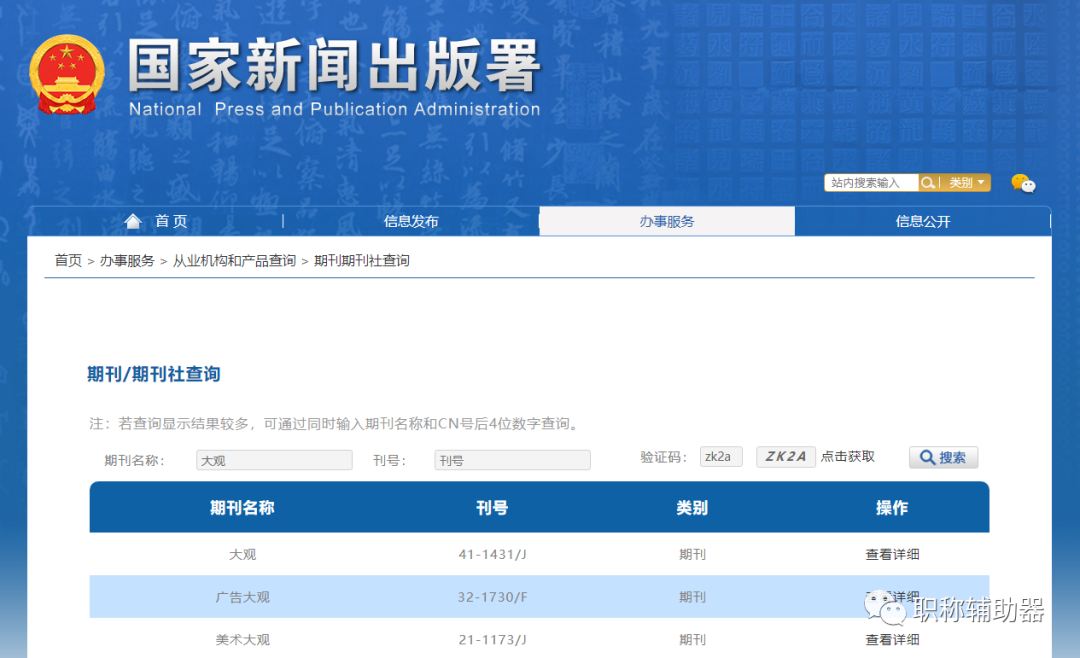
Task: Click 期刊 category in the 美术大观 row
Action: click(x=692, y=640)
